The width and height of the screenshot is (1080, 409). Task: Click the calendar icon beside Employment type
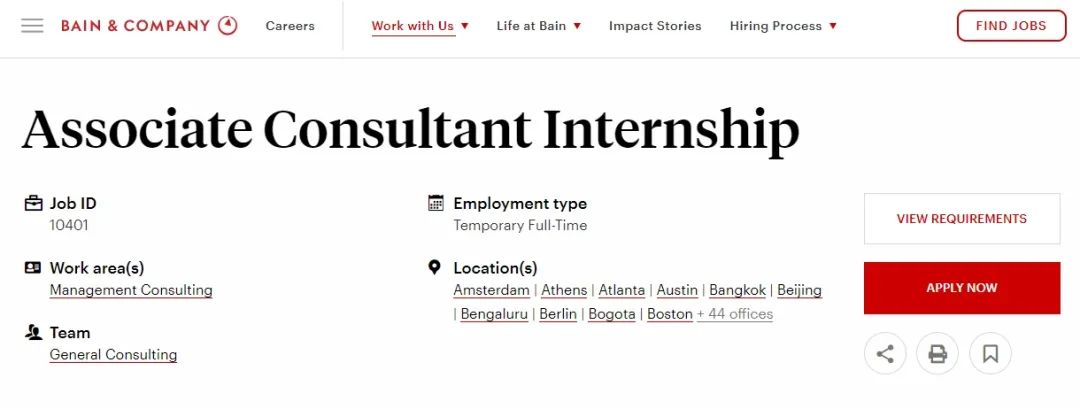click(x=435, y=203)
